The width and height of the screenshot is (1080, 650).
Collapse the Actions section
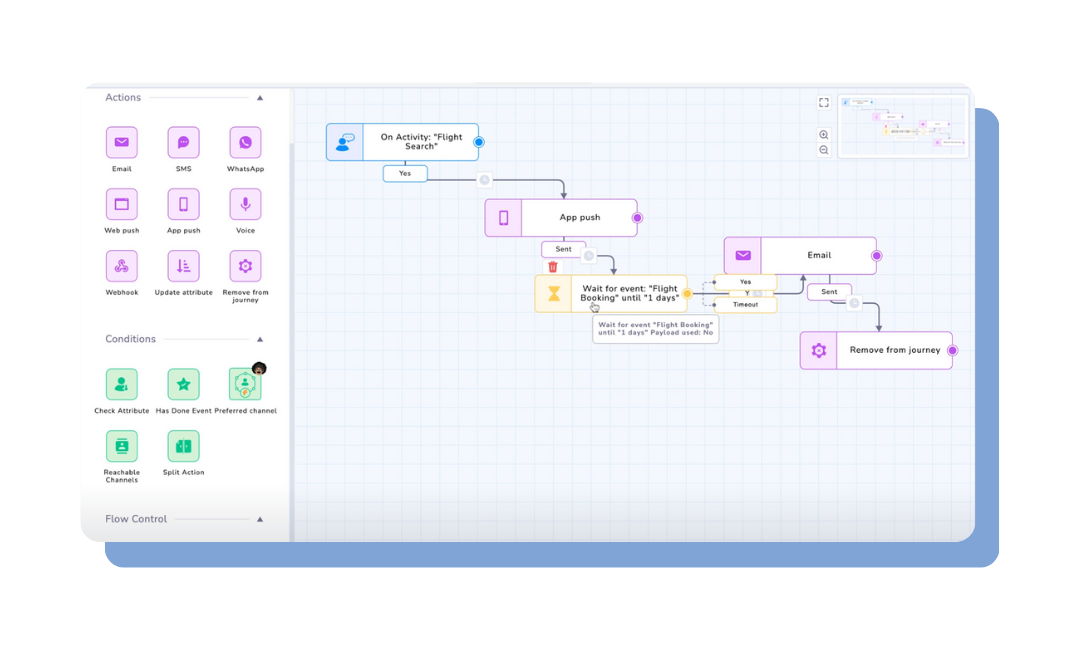coord(260,98)
